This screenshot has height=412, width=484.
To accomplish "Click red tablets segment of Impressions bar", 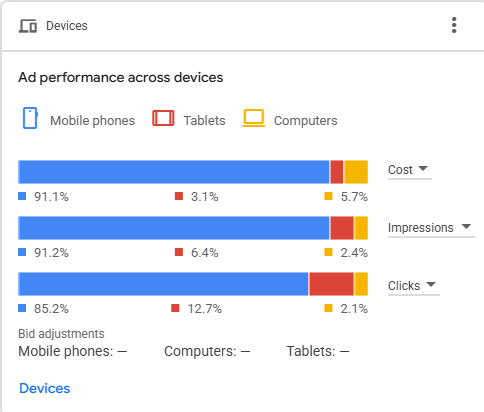I will coord(342,228).
